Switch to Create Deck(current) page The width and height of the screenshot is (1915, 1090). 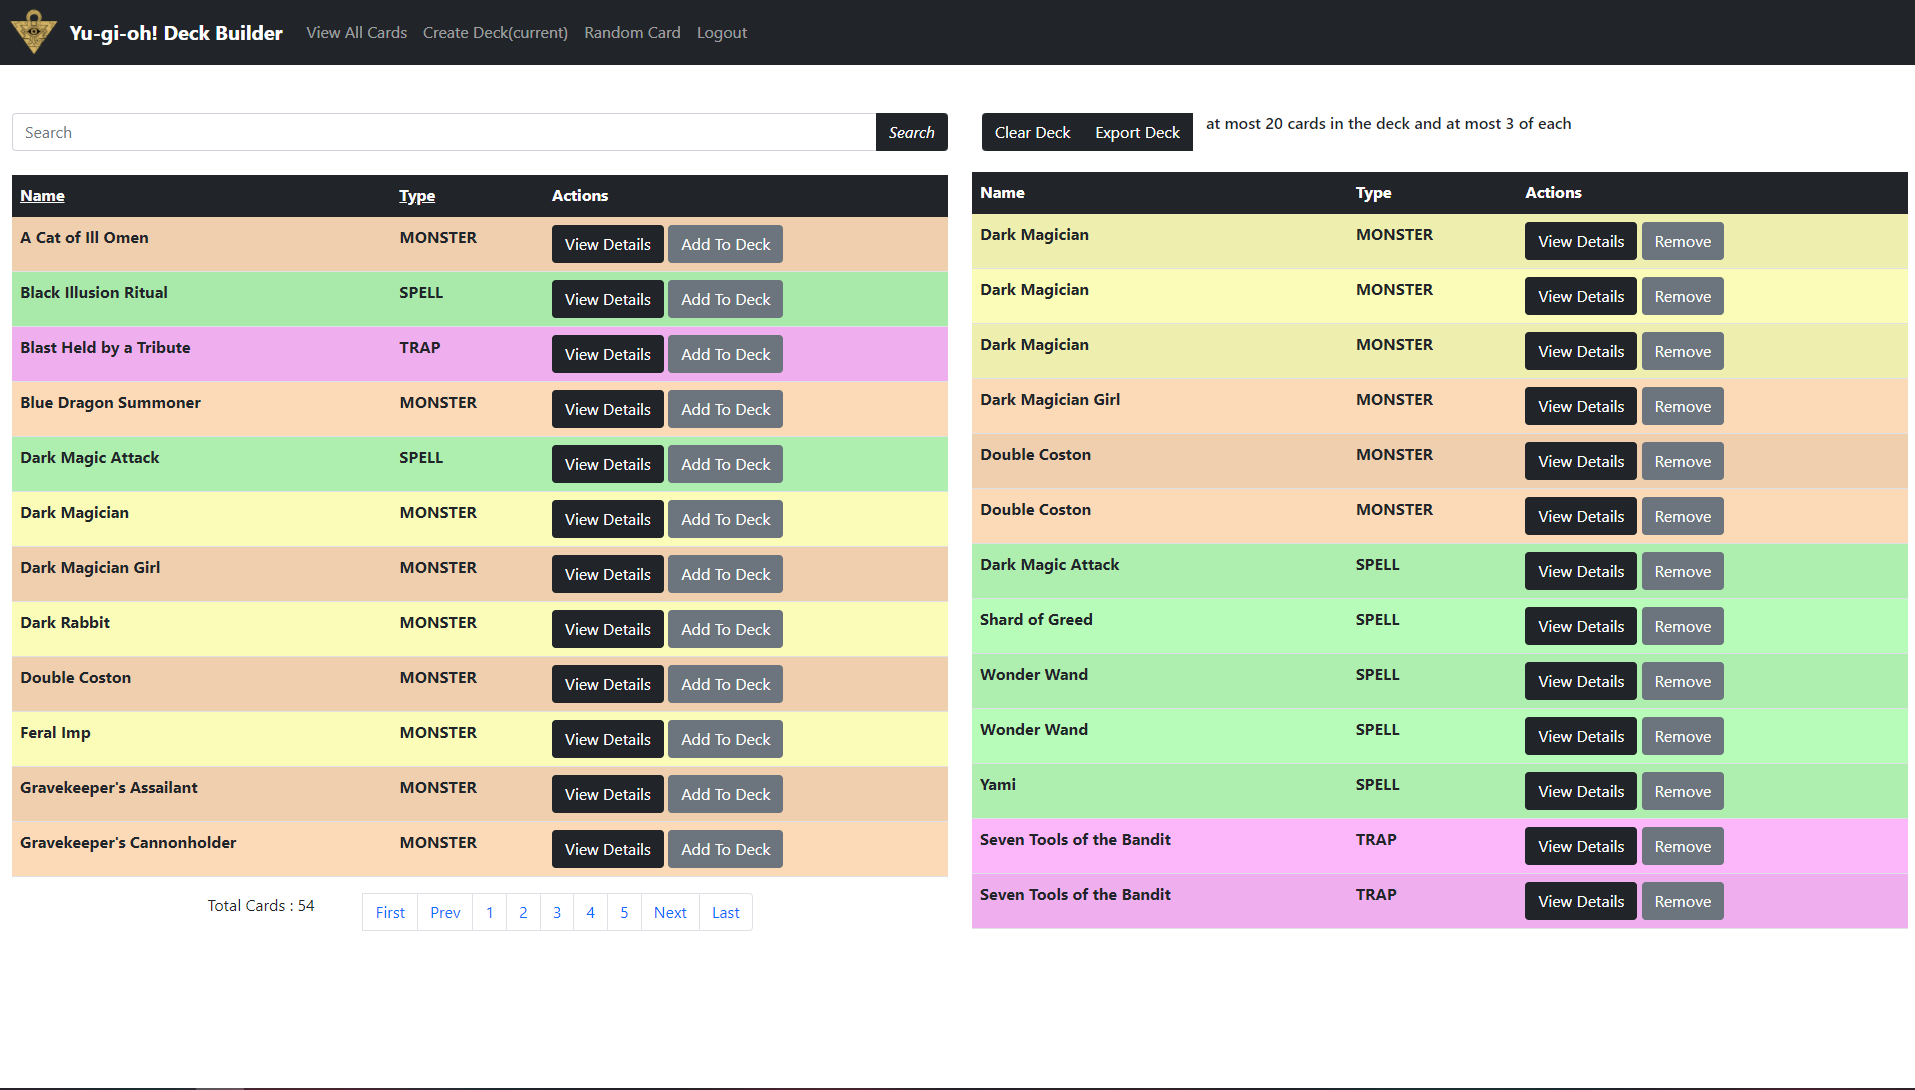tap(494, 32)
